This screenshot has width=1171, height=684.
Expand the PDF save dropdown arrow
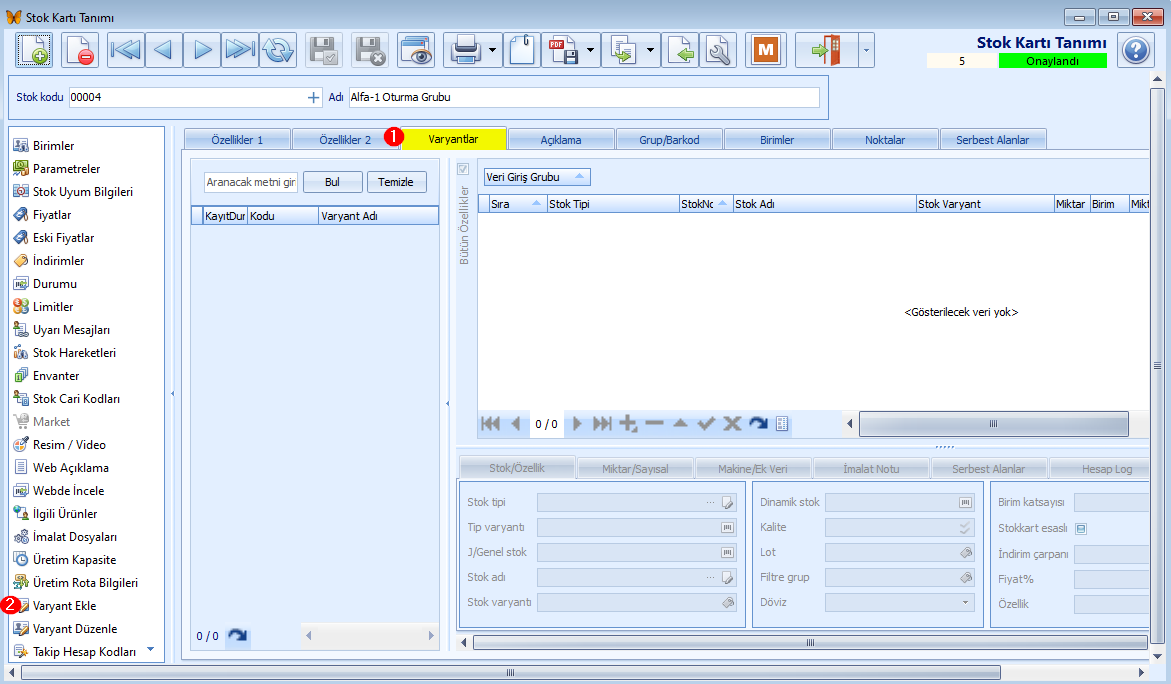(592, 50)
